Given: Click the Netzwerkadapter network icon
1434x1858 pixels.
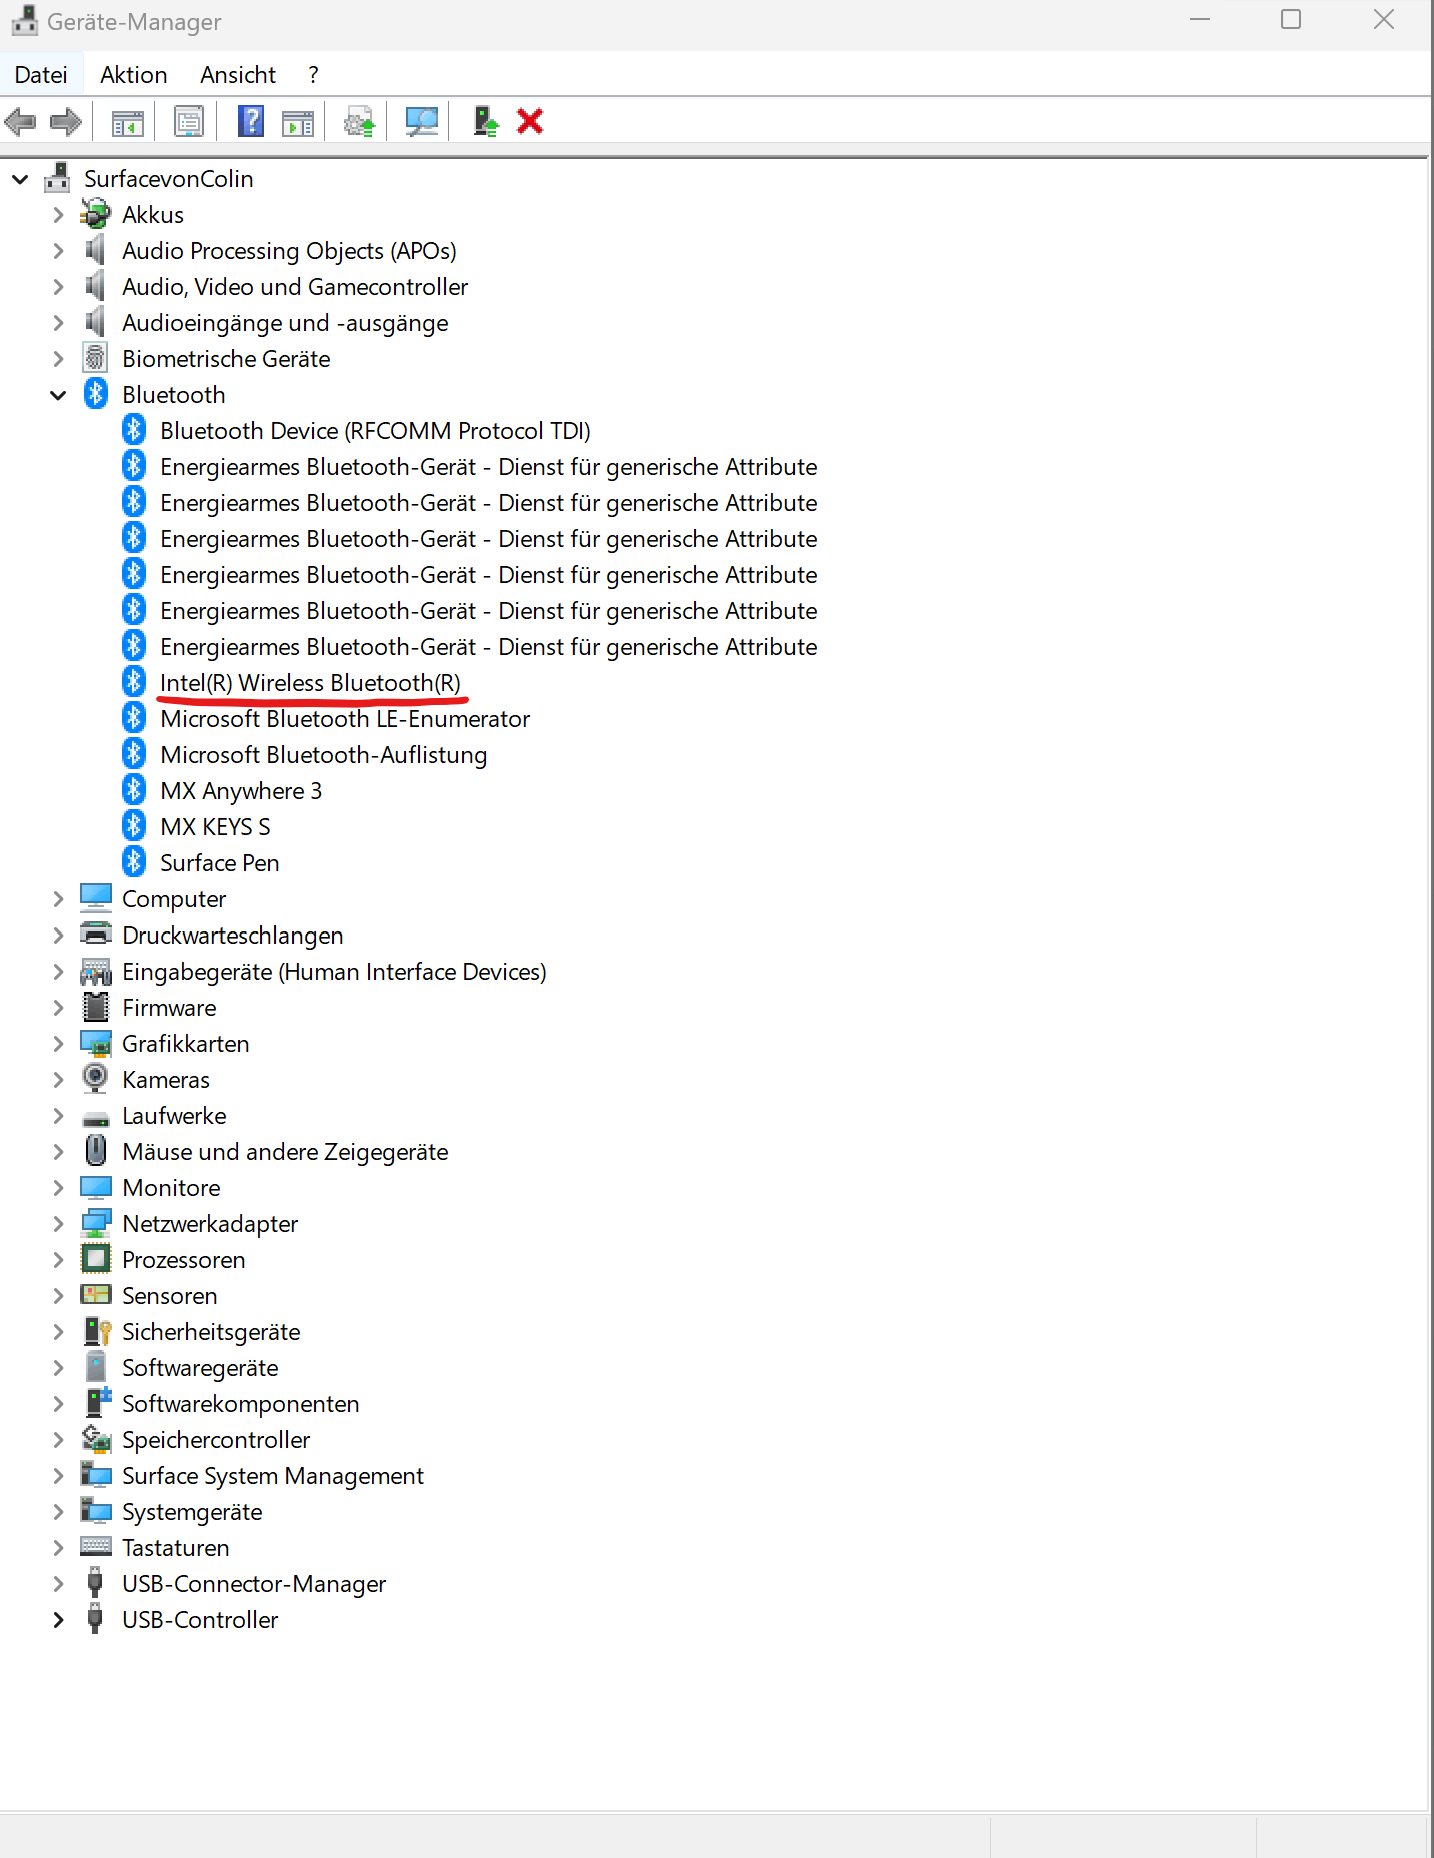Looking at the screenshot, I should [96, 1223].
